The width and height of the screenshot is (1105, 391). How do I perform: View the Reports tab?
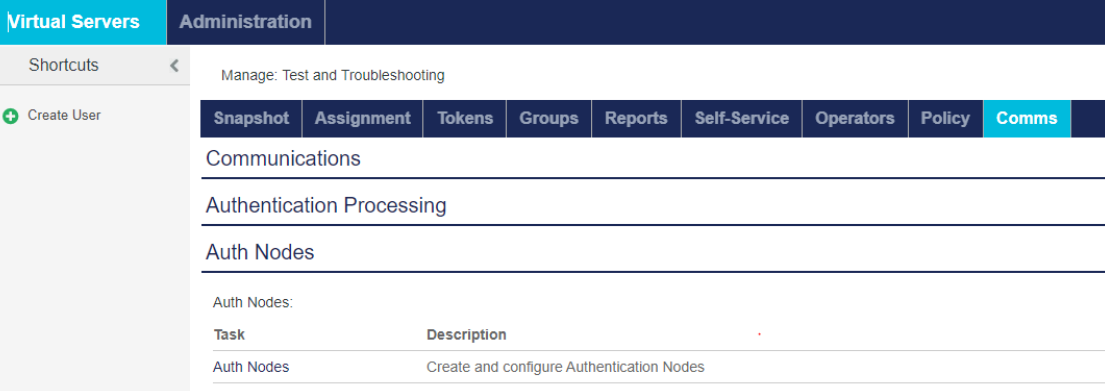[636, 118]
